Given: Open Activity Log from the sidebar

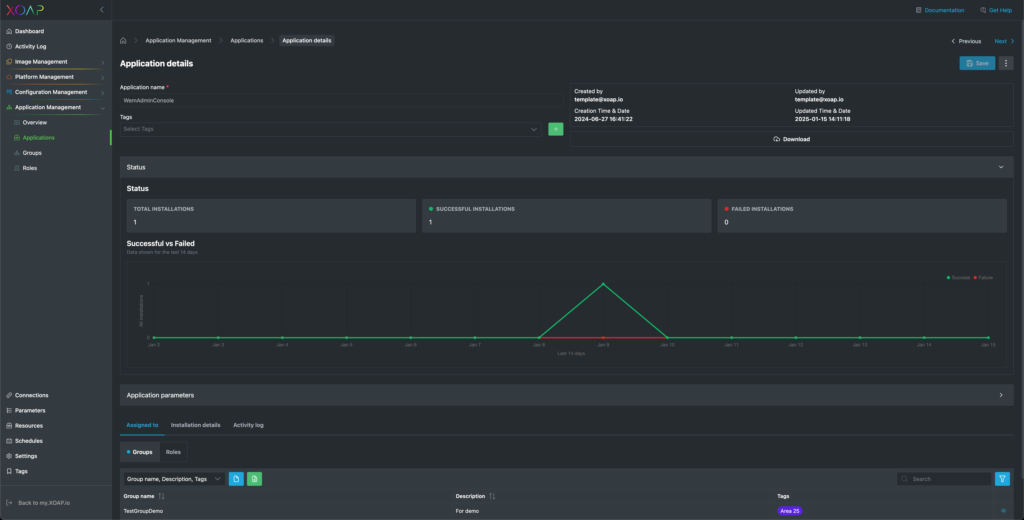Looking at the screenshot, I should (30, 46).
